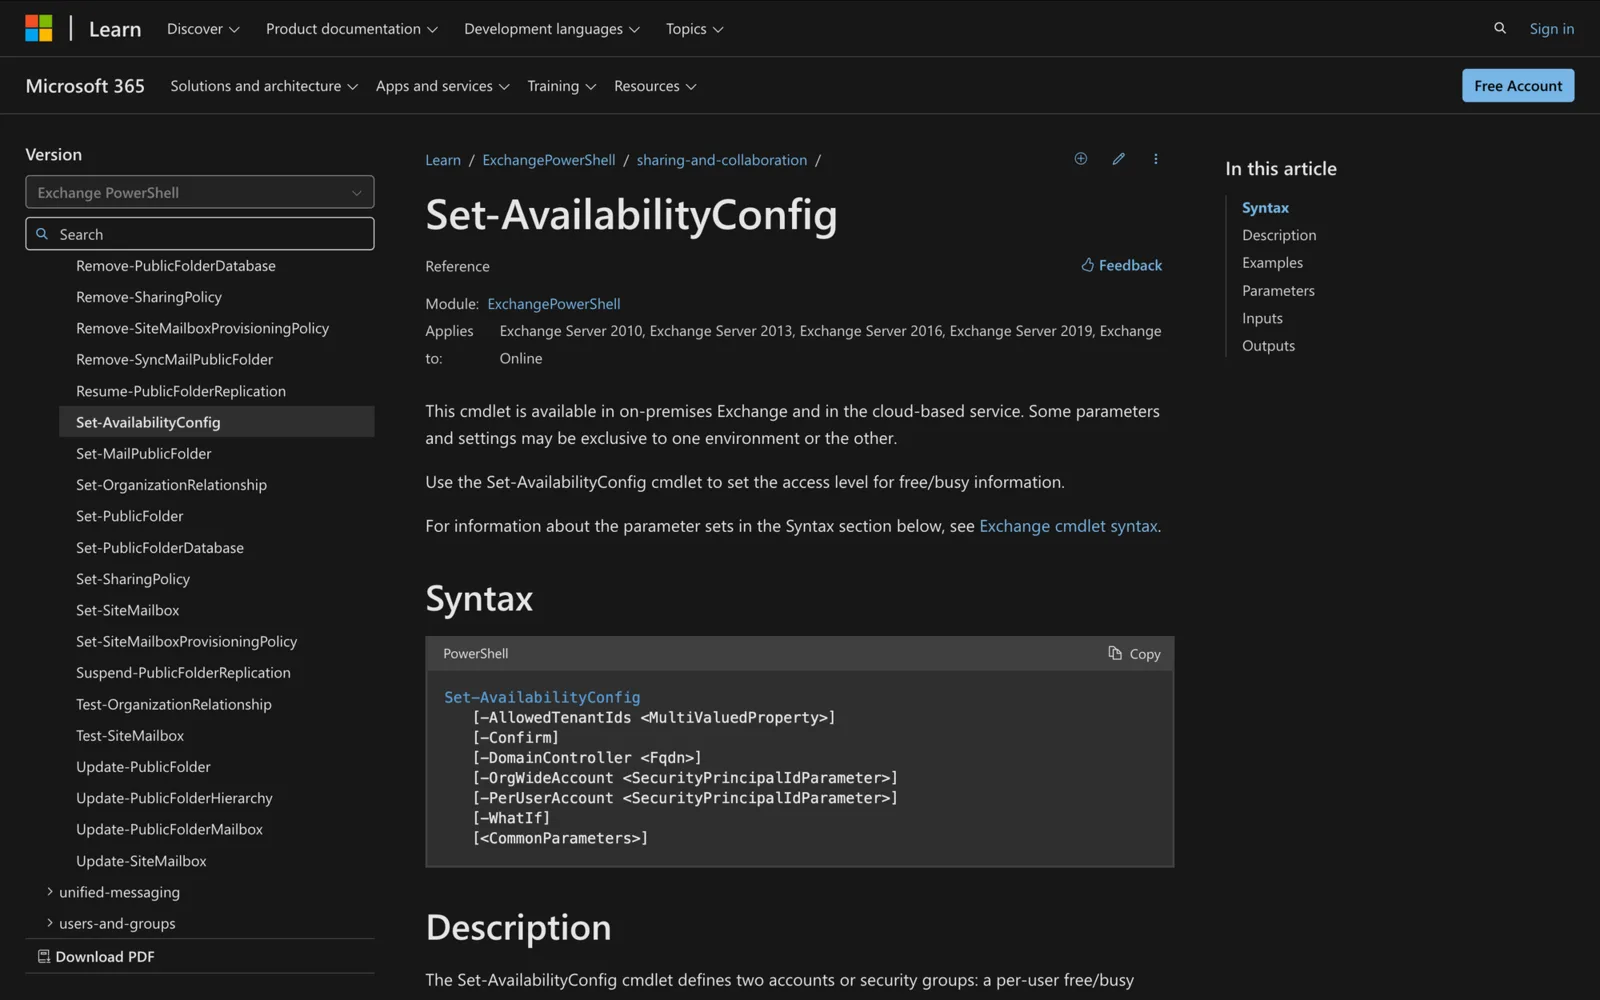Open the Exchange cmdlet syntax link

pos(1068,526)
